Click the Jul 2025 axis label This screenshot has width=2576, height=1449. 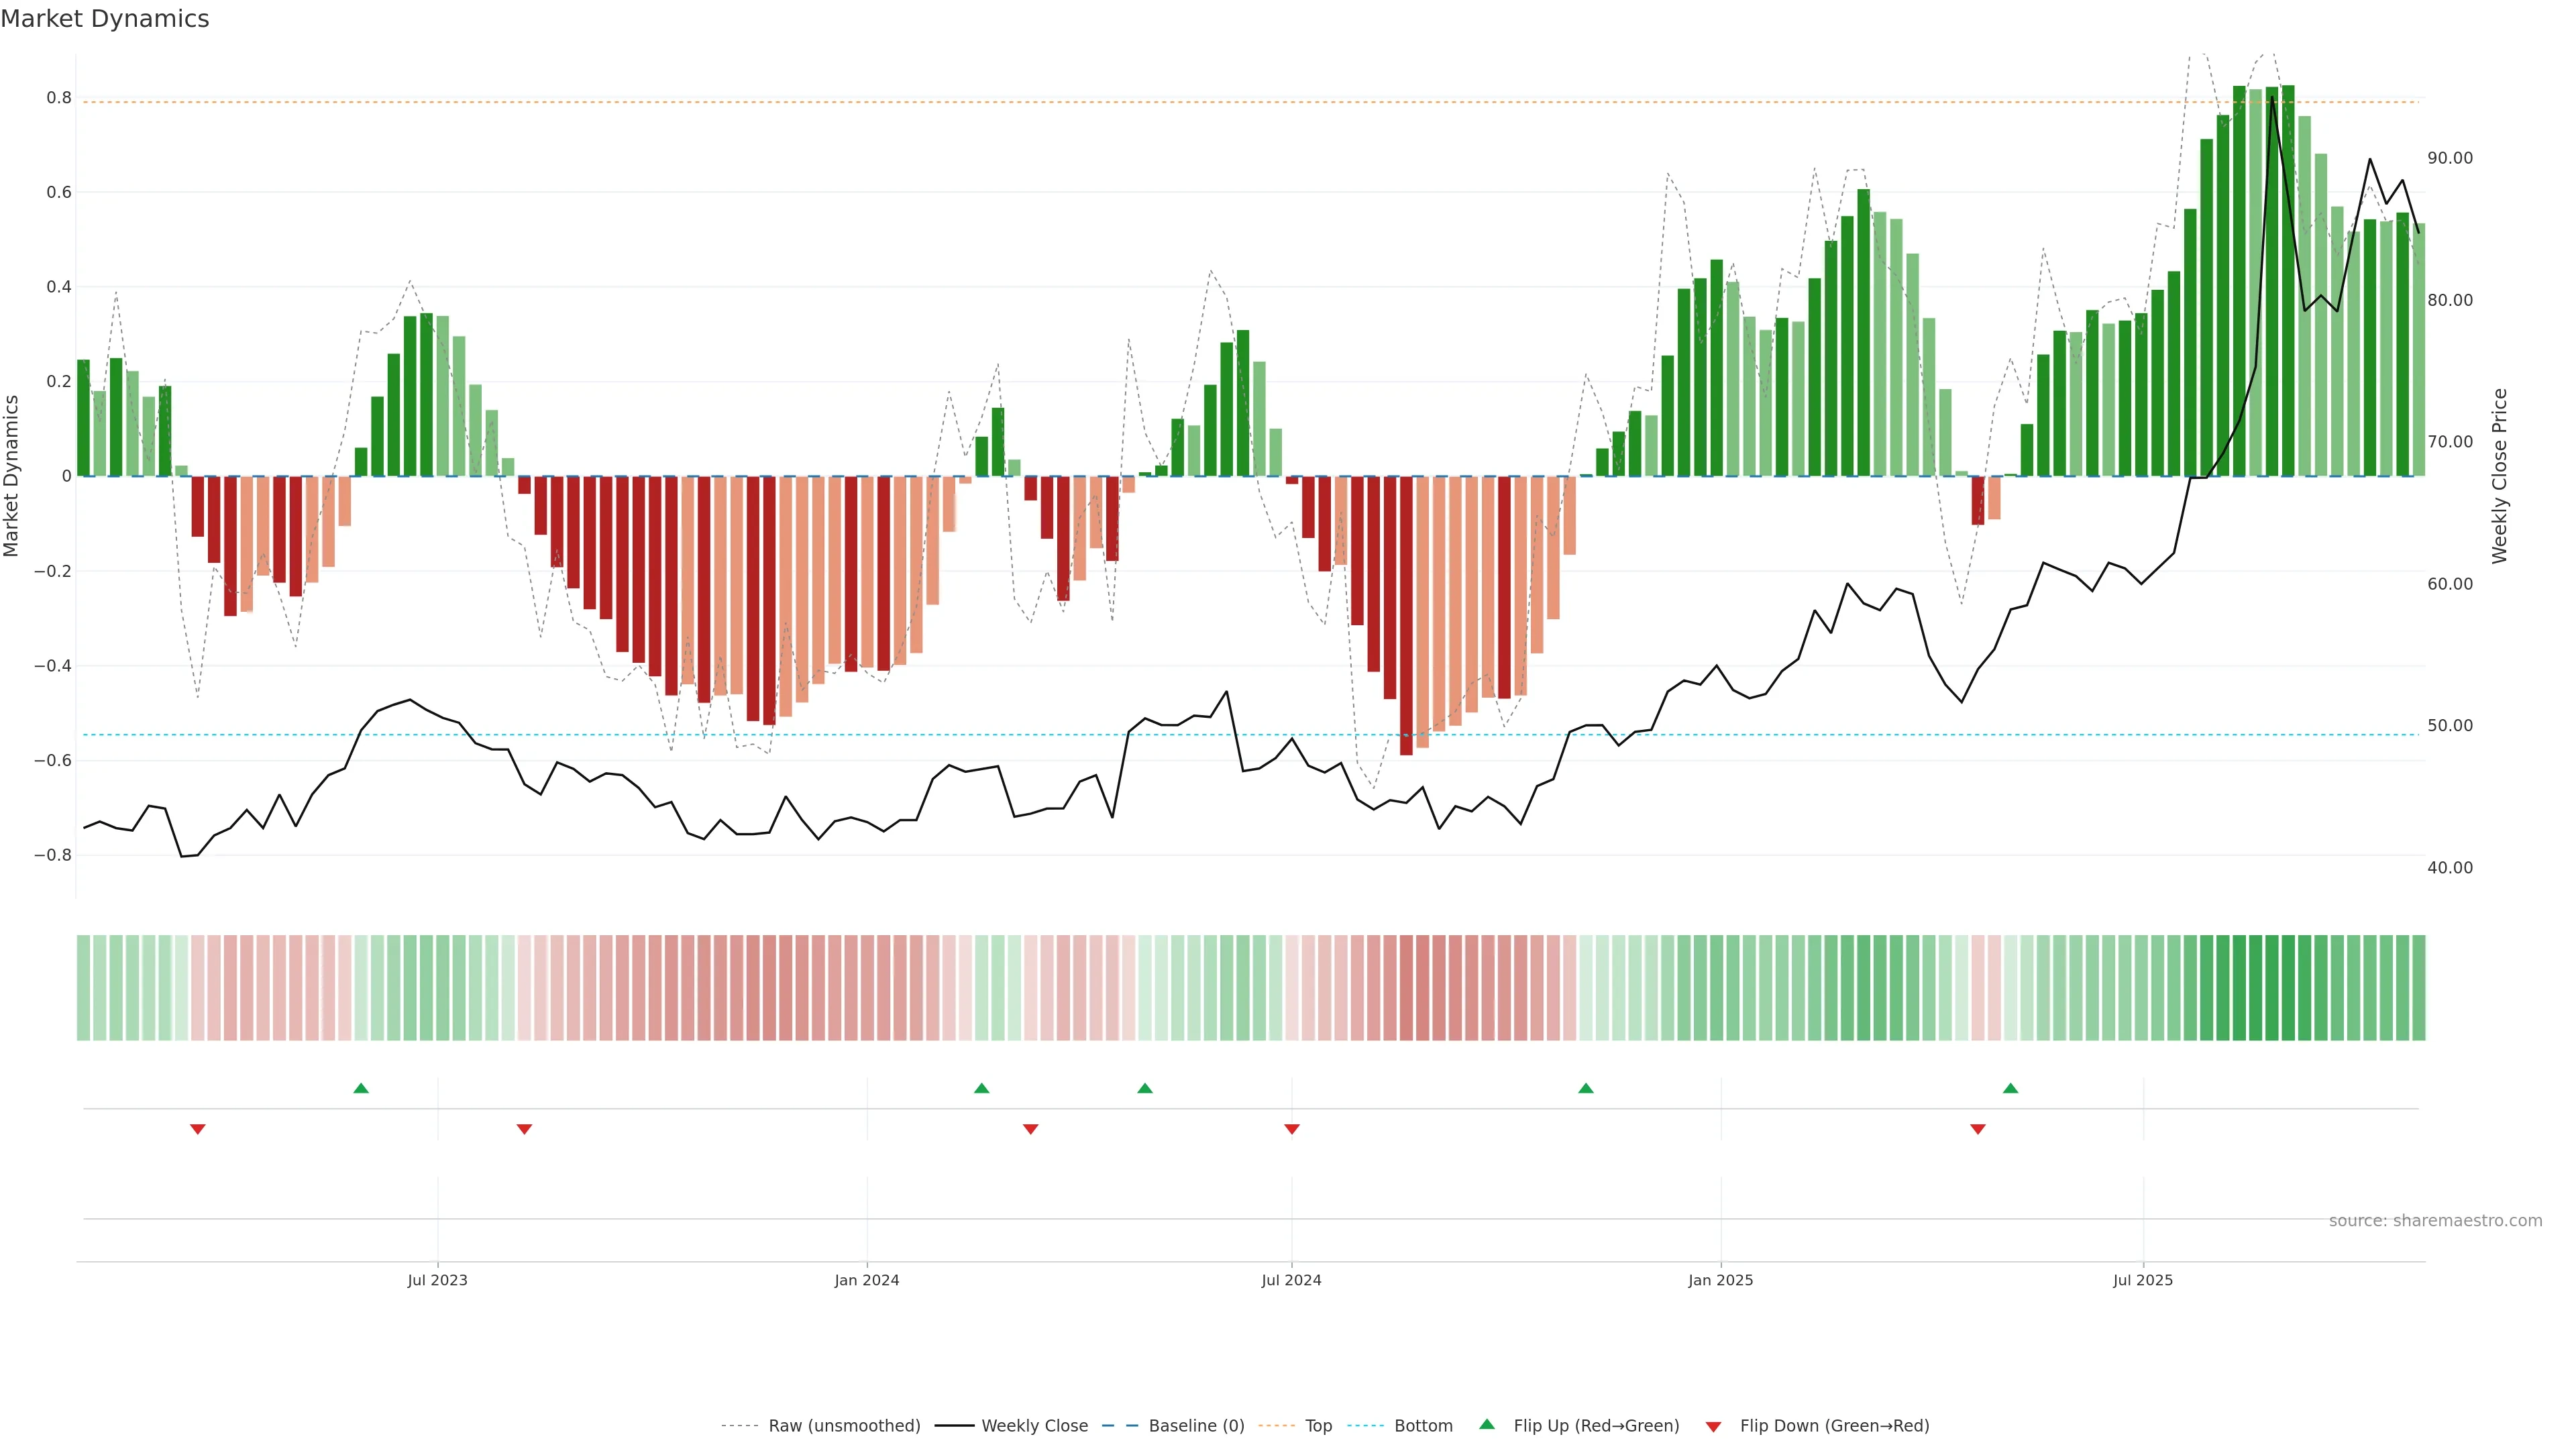(x=2142, y=1280)
